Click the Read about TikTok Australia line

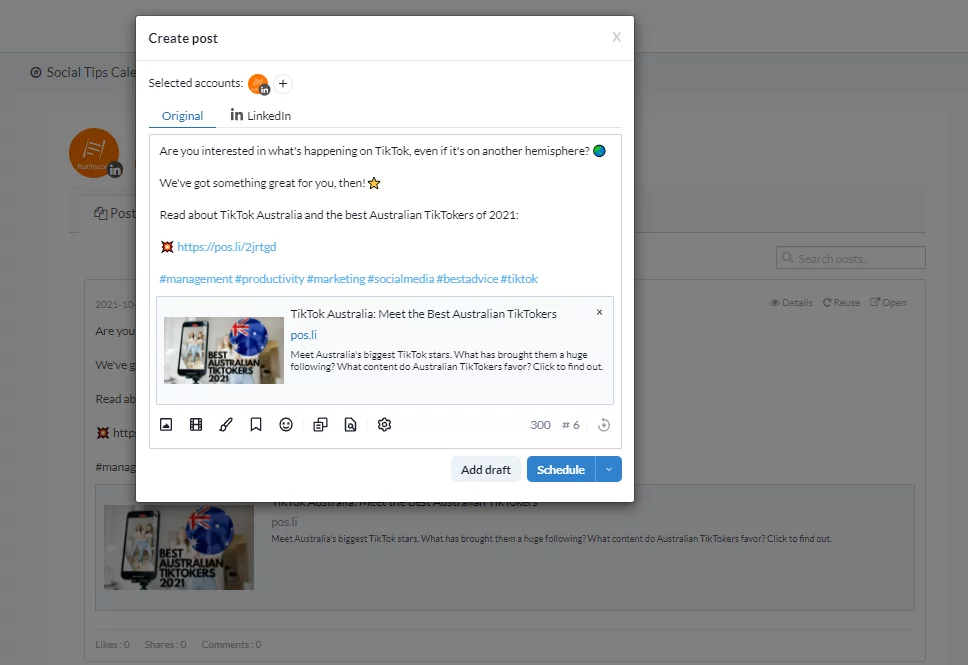point(339,215)
